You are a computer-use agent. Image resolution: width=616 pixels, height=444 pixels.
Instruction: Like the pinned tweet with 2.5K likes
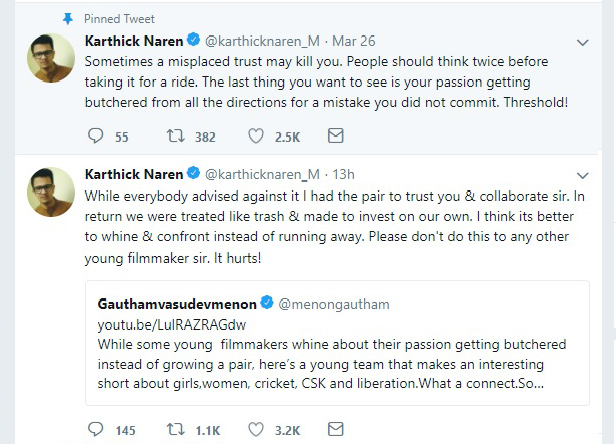tap(256, 136)
